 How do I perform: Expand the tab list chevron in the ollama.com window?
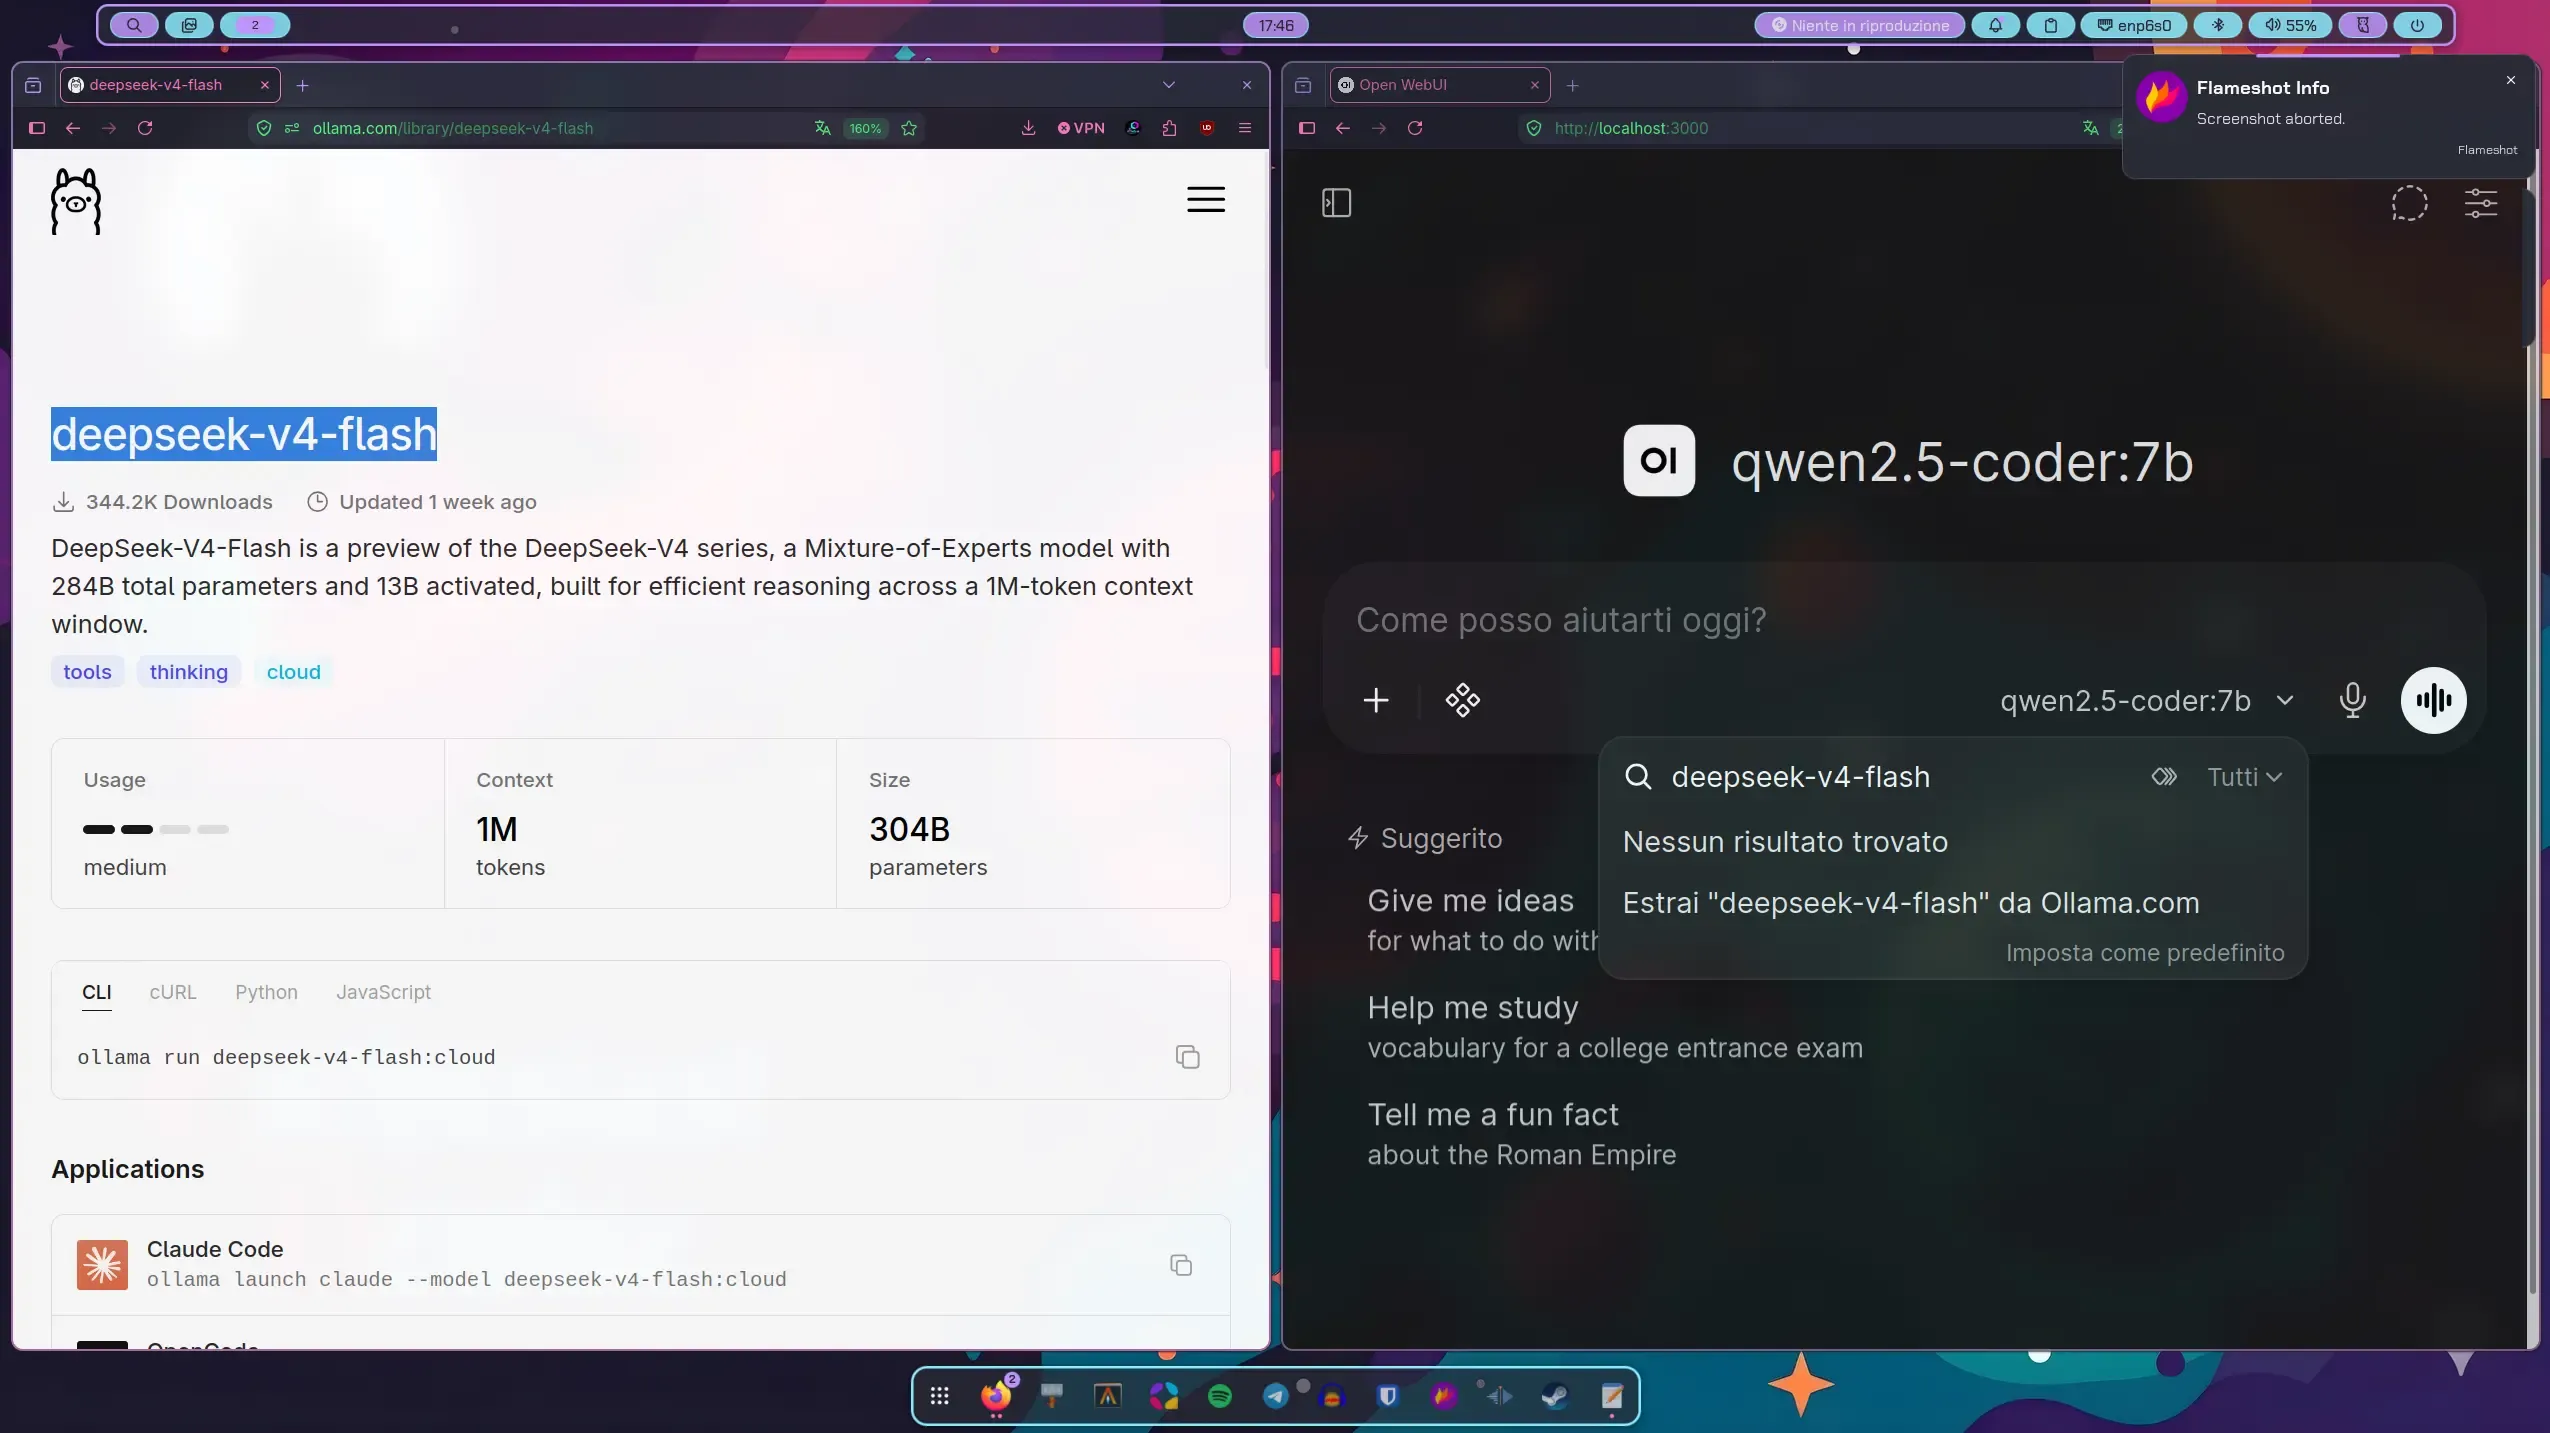pyautogui.click(x=1169, y=85)
